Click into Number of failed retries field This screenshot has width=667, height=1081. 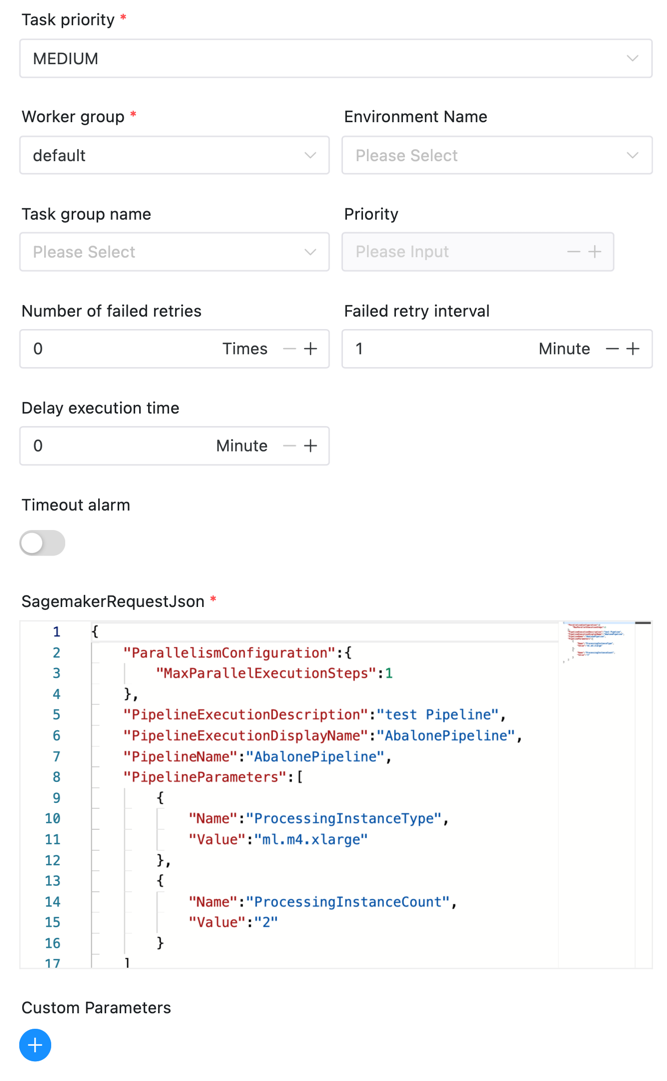(120, 349)
